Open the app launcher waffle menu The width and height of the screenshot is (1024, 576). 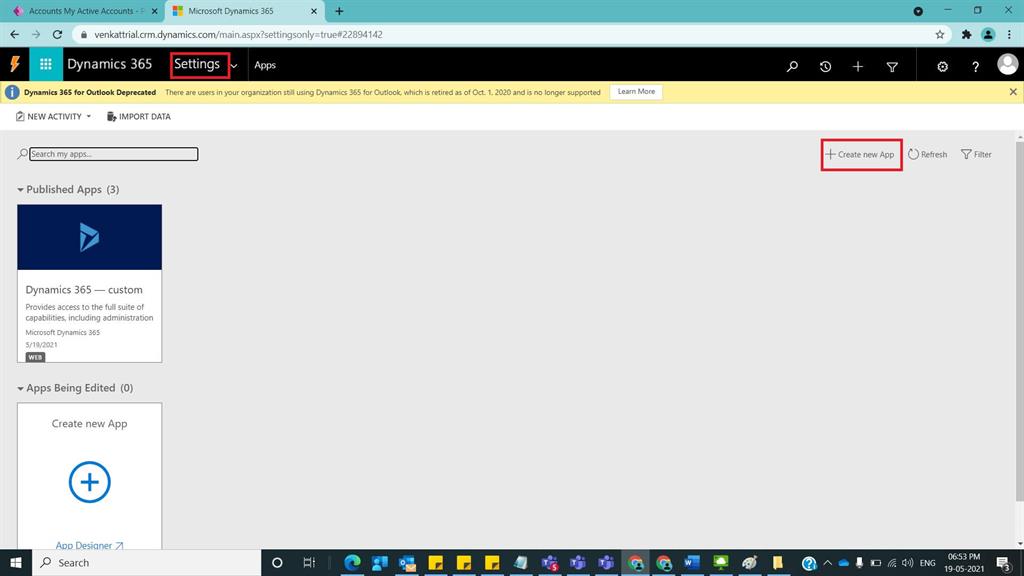pos(44,65)
